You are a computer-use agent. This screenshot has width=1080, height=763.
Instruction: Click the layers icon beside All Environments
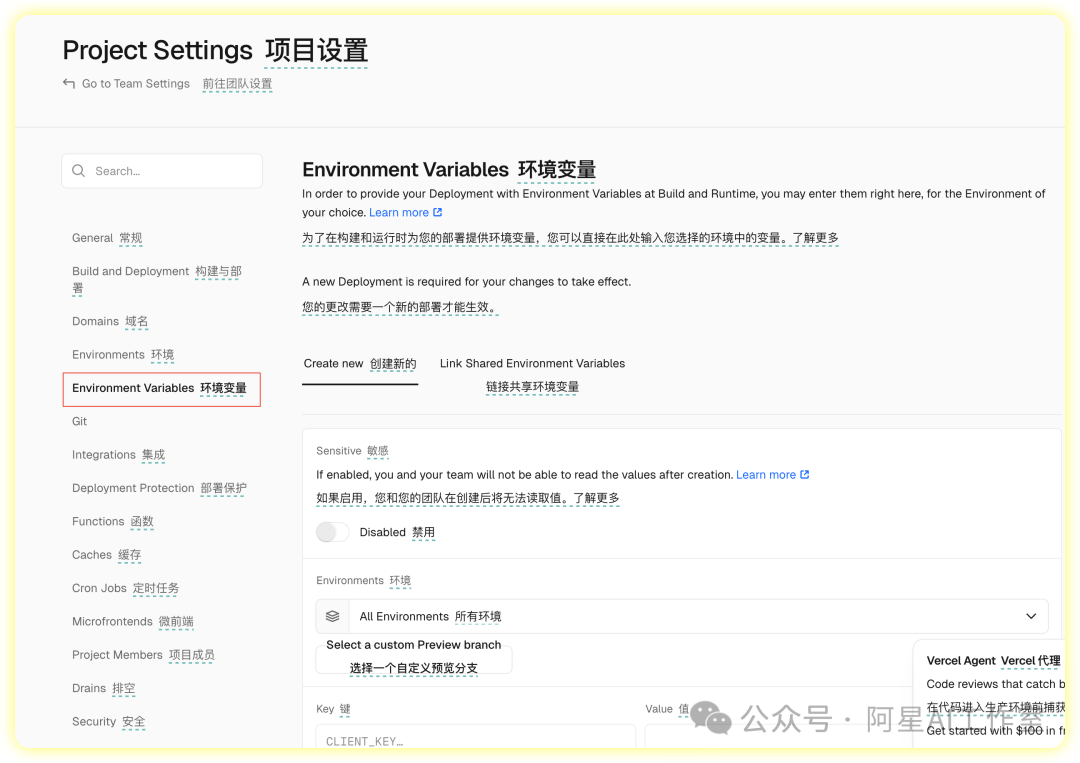pos(333,616)
